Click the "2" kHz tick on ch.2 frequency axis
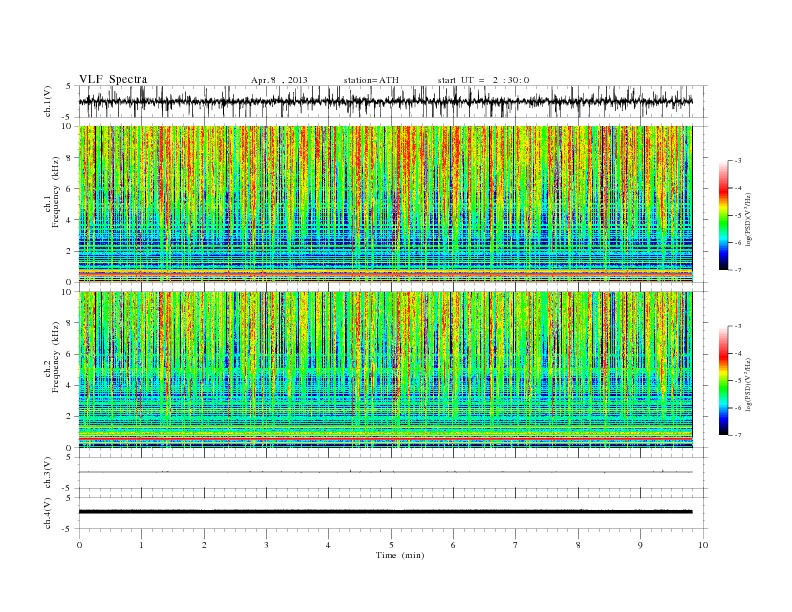This screenshot has width=792, height=612. (69, 417)
